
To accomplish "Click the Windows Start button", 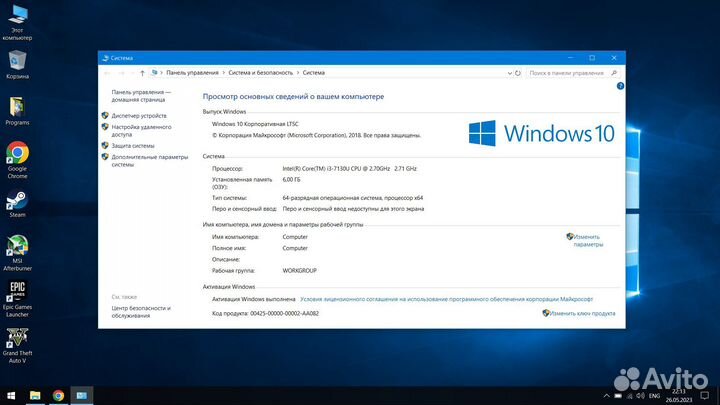I will [10, 396].
